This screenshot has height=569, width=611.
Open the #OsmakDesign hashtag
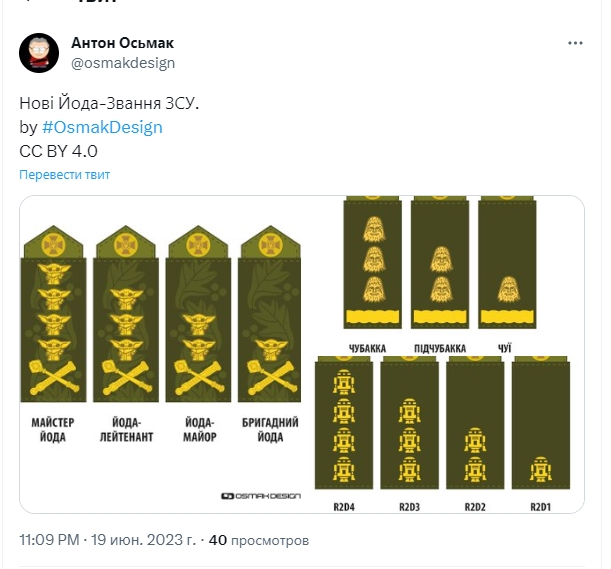tap(102, 127)
